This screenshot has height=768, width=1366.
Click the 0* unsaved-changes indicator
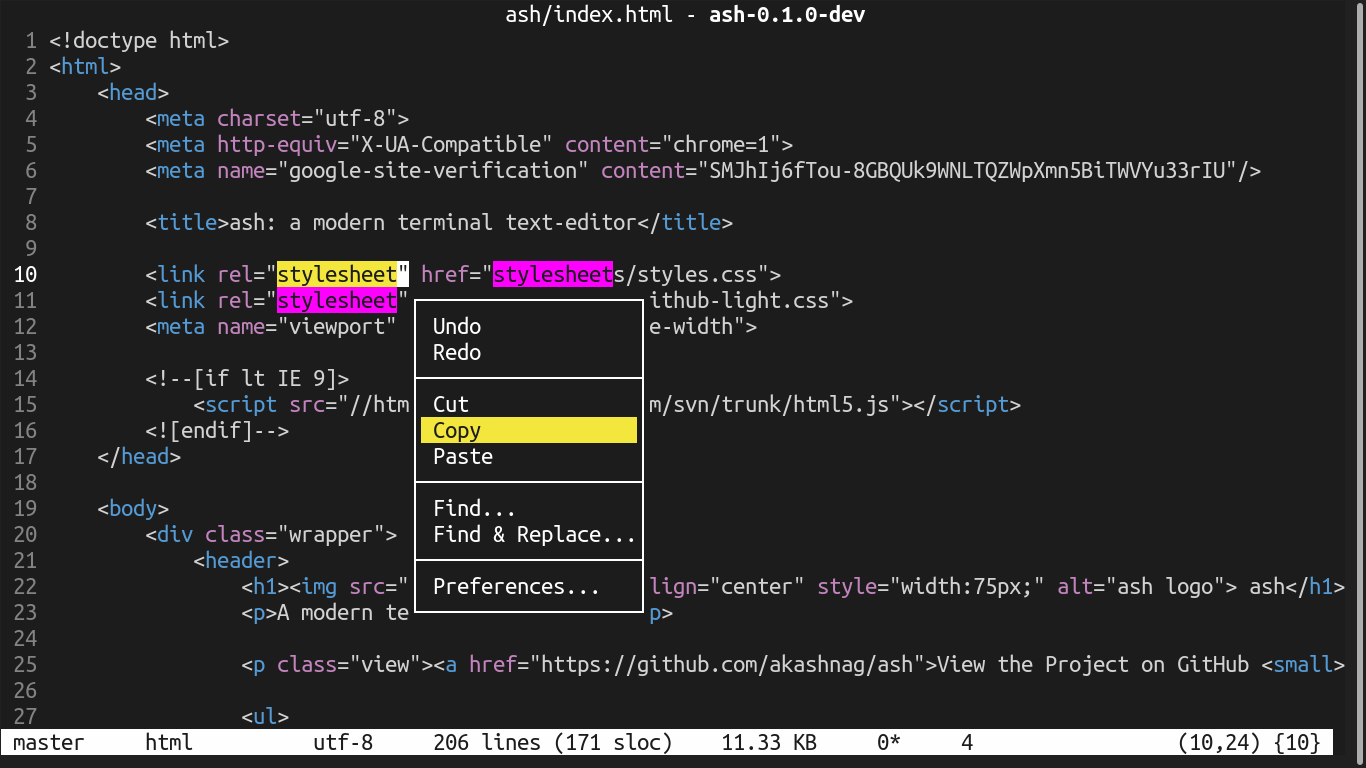pyautogui.click(x=890, y=743)
